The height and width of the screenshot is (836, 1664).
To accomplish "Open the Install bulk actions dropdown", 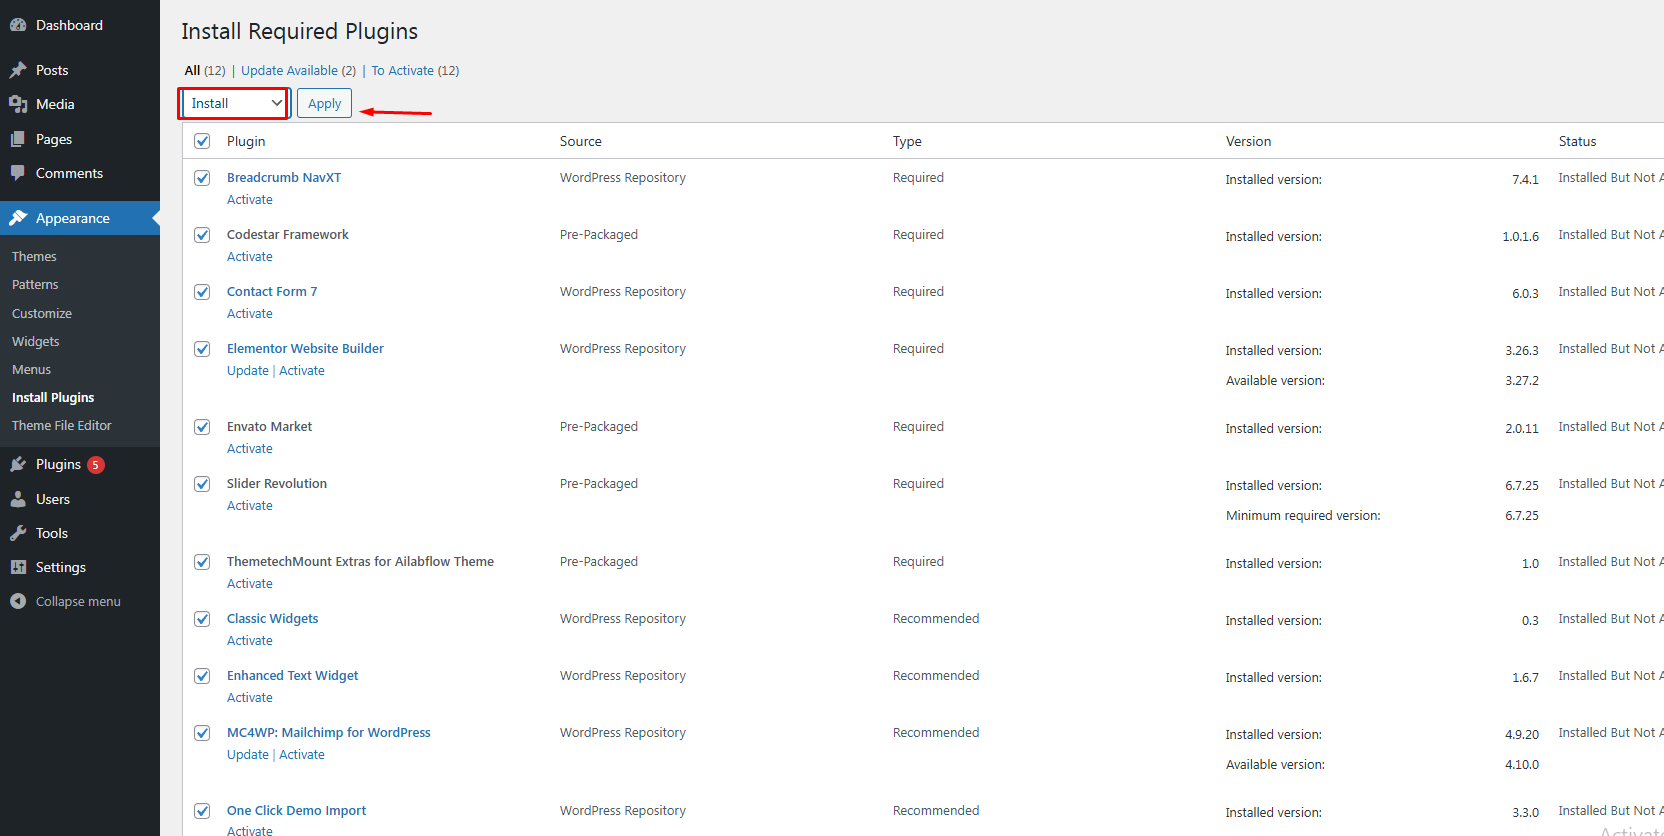I will pos(236,103).
